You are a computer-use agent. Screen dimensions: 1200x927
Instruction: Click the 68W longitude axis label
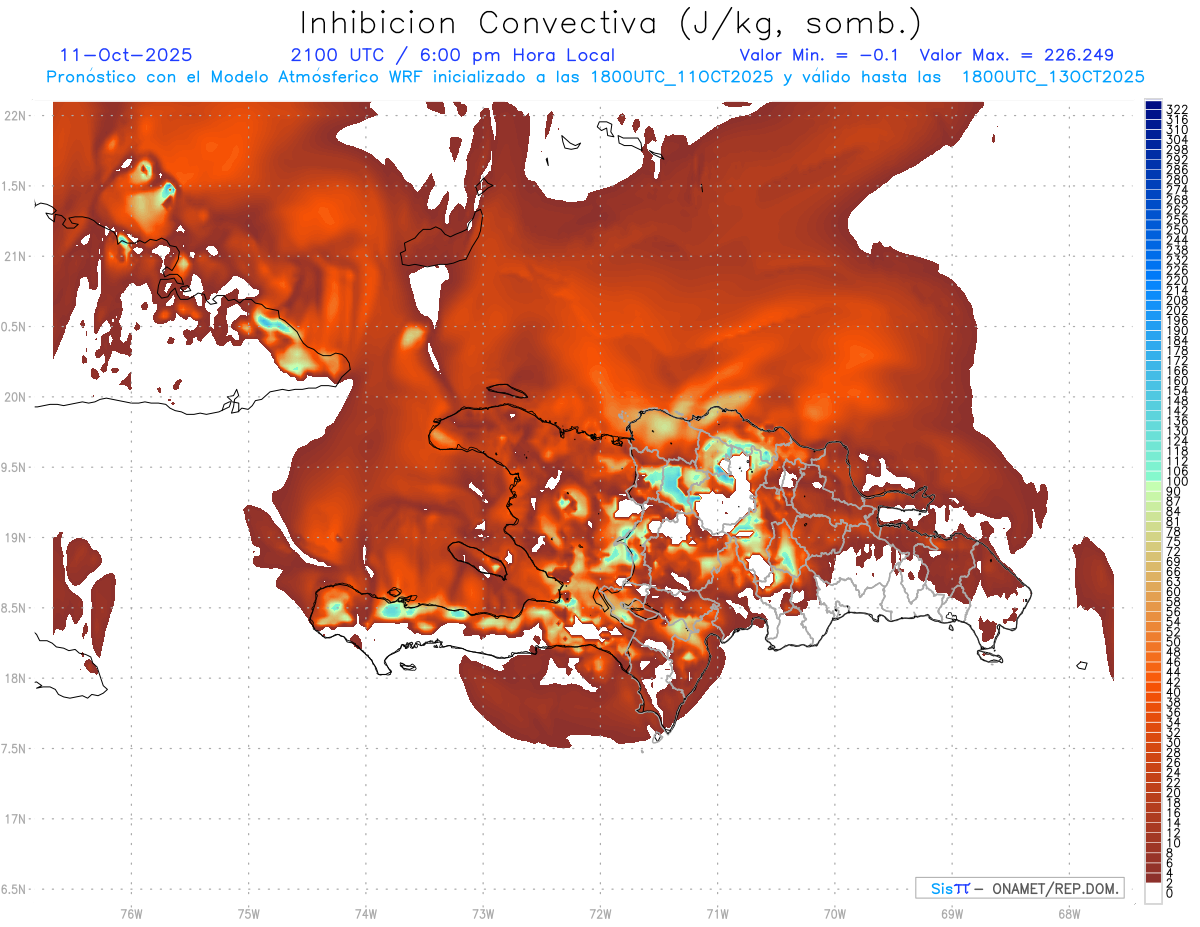coord(1068,913)
